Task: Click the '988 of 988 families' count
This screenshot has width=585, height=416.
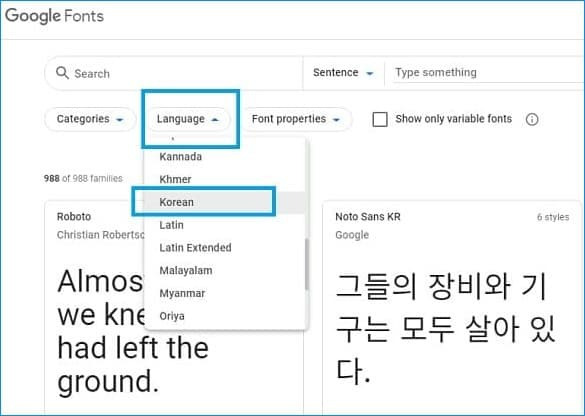Action: pyautogui.click(x=83, y=178)
